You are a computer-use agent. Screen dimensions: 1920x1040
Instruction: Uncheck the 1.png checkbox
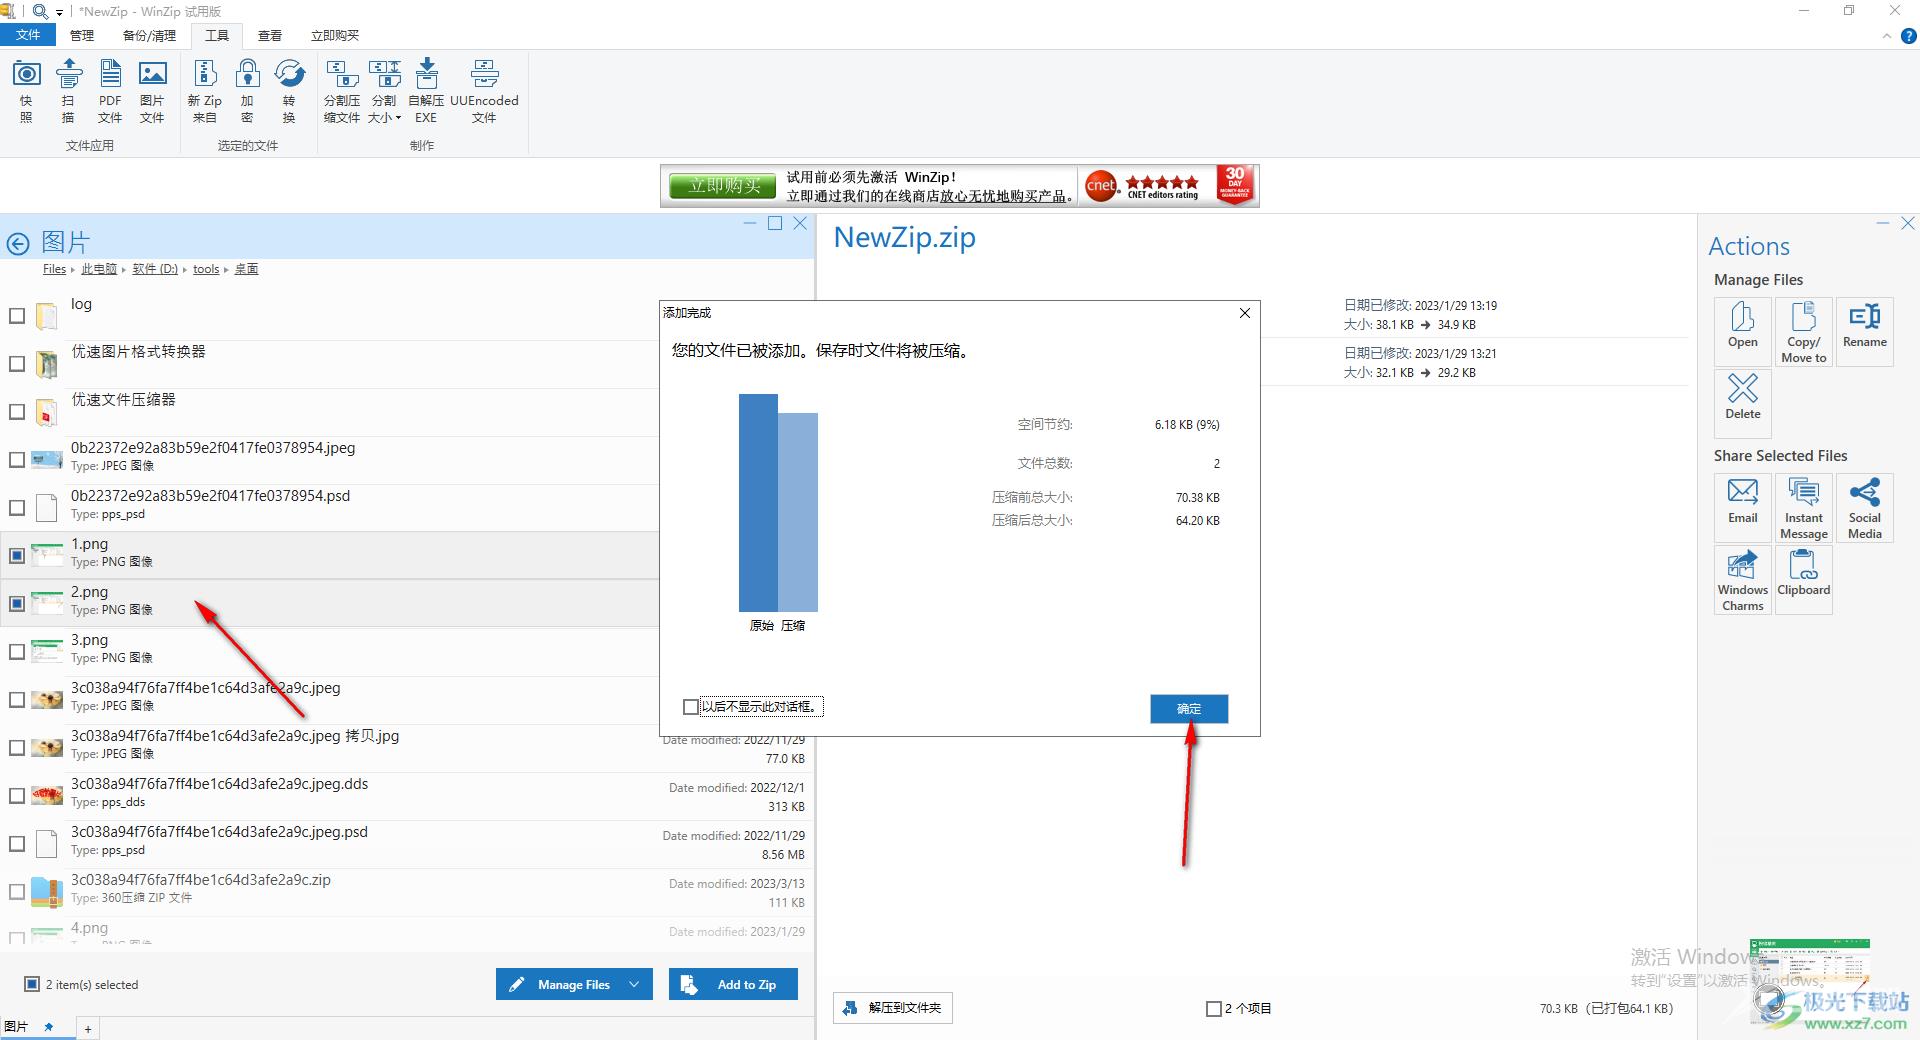[17, 556]
